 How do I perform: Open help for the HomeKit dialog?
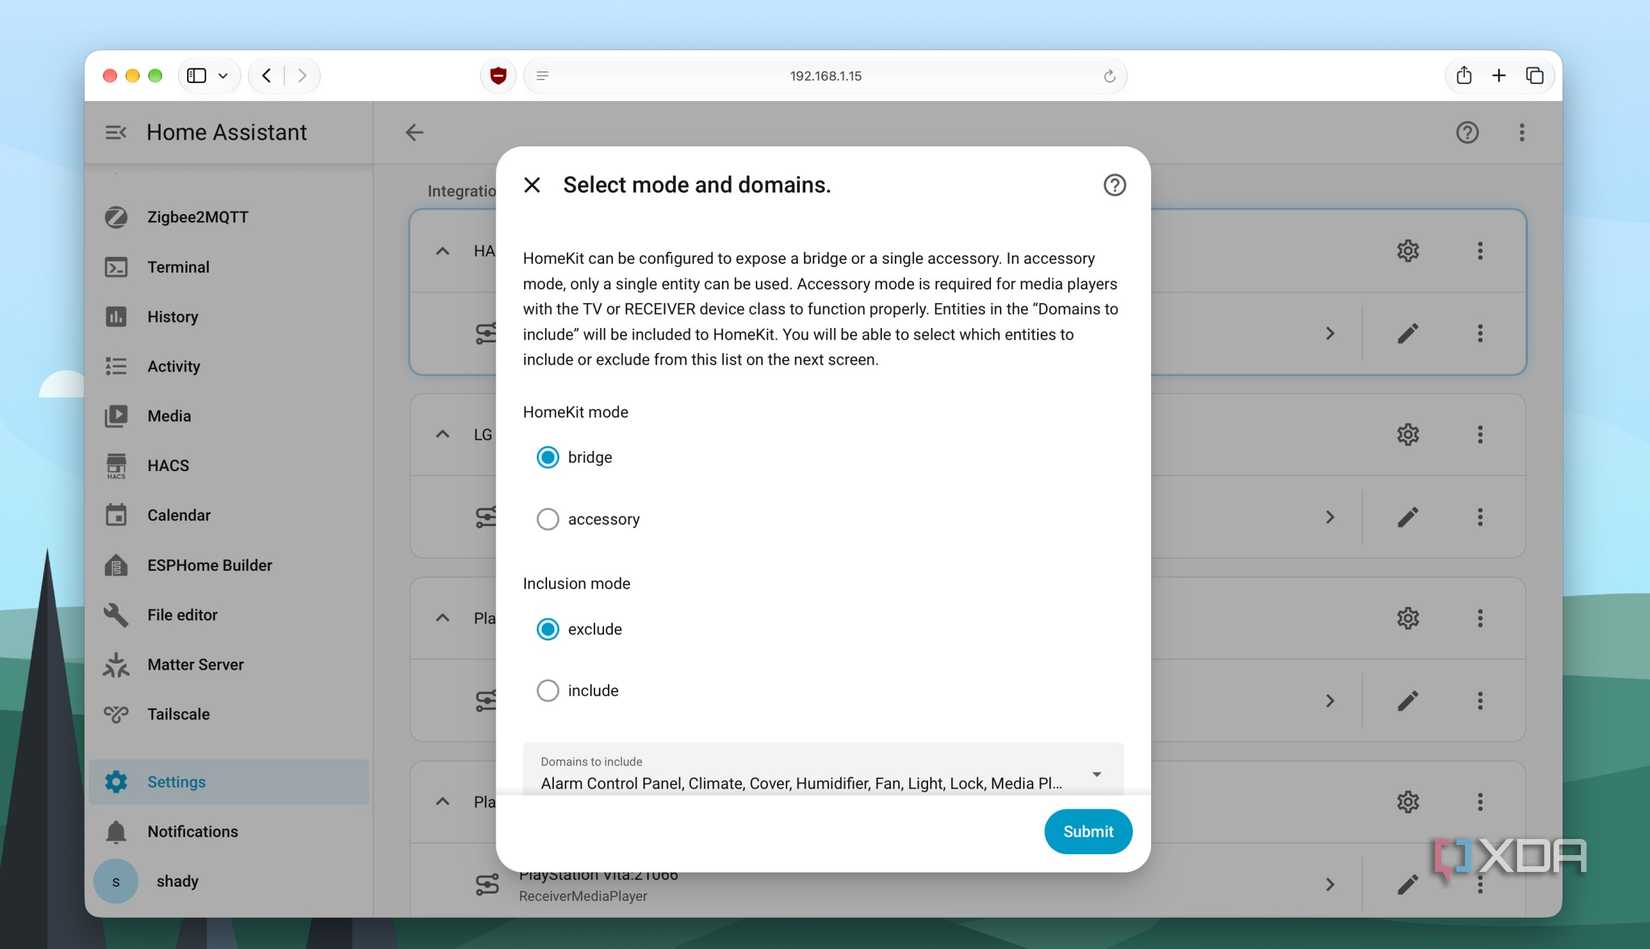click(1114, 185)
